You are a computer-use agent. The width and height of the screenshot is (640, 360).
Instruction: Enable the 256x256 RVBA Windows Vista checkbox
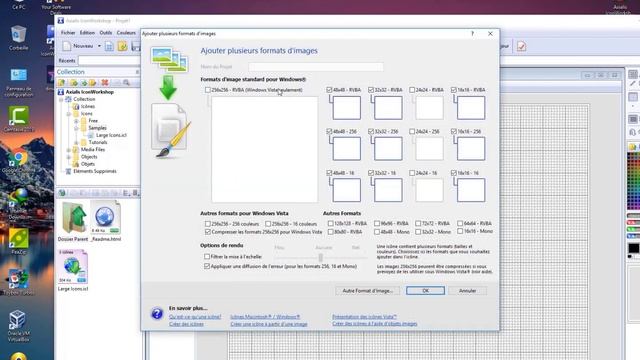pyautogui.click(x=208, y=90)
